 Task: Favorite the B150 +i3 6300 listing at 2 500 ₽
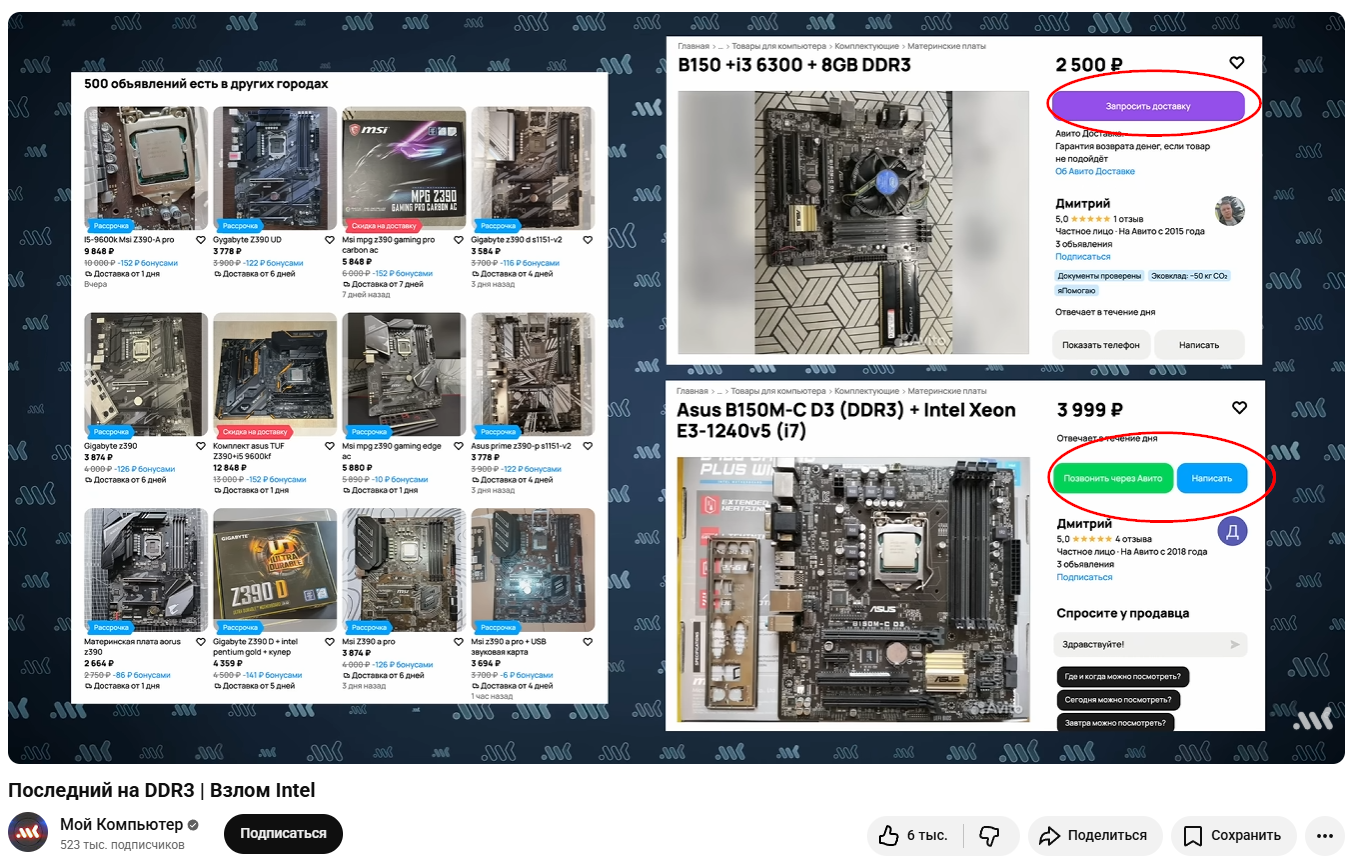click(x=1237, y=63)
